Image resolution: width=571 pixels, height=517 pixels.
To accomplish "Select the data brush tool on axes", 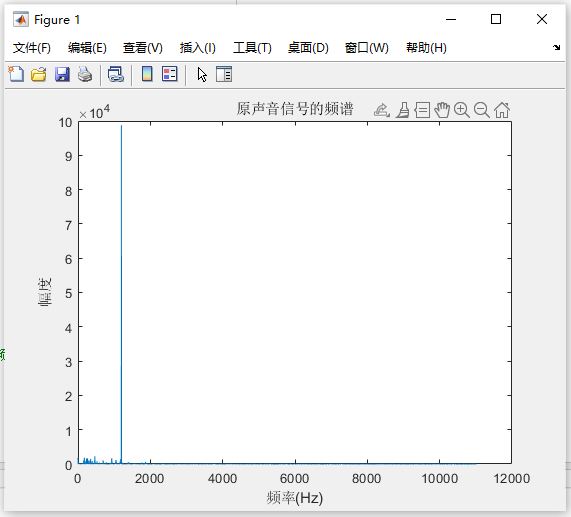I will tap(403, 110).
